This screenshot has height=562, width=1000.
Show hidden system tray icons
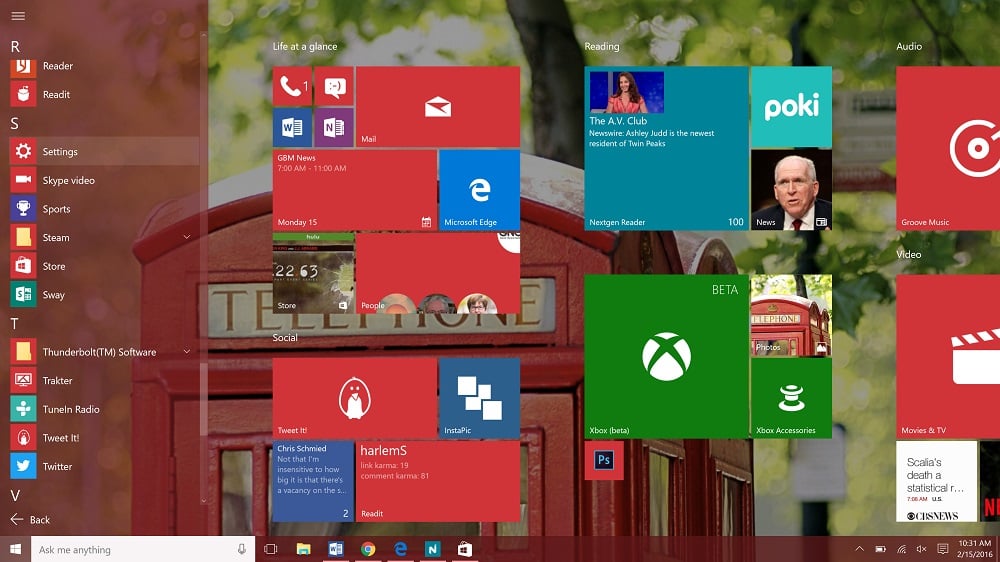click(x=859, y=549)
